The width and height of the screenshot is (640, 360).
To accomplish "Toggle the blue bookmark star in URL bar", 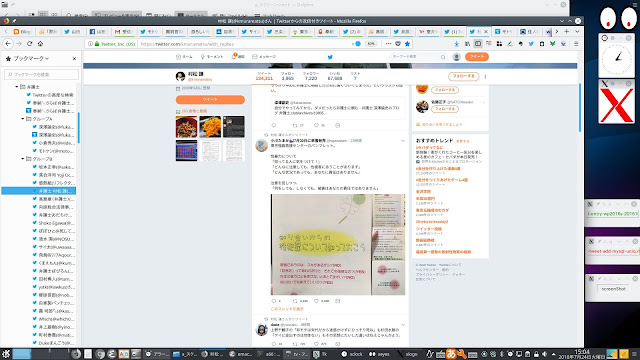I will (407, 44).
